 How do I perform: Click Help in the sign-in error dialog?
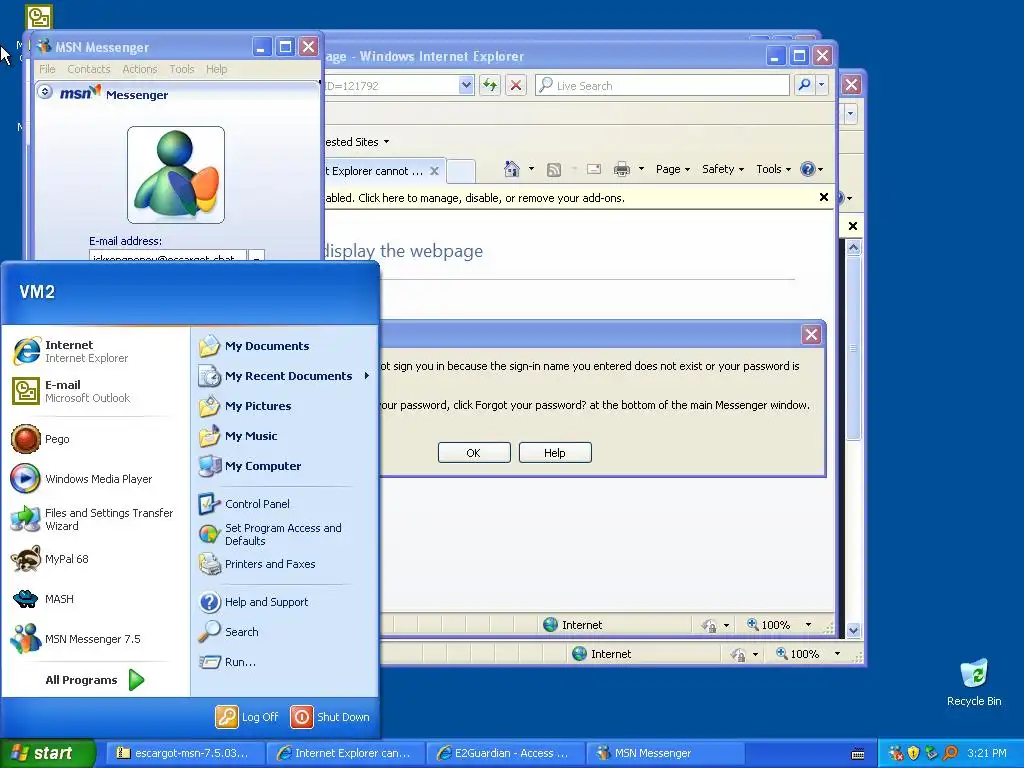(x=555, y=453)
